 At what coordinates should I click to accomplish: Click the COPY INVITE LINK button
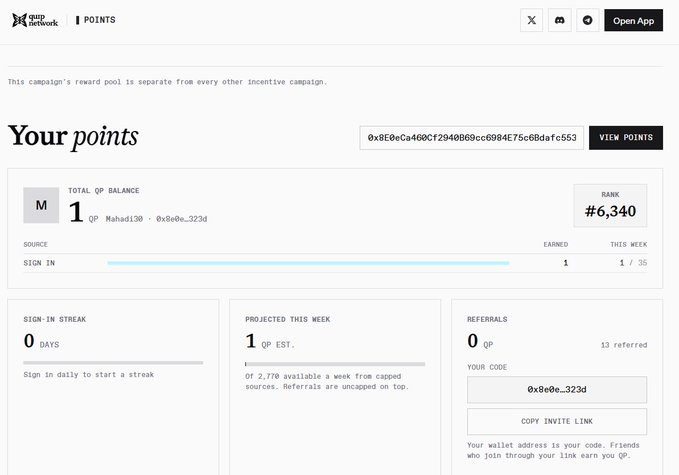click(557, 421)
